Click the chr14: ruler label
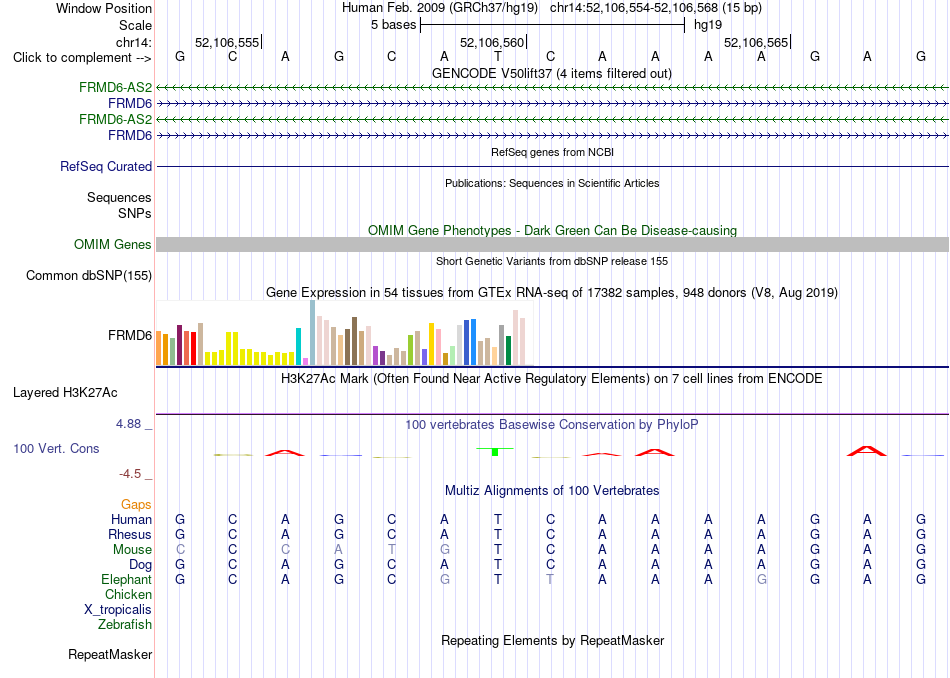This screenshot has height=678, width=950. pos(133,42)
